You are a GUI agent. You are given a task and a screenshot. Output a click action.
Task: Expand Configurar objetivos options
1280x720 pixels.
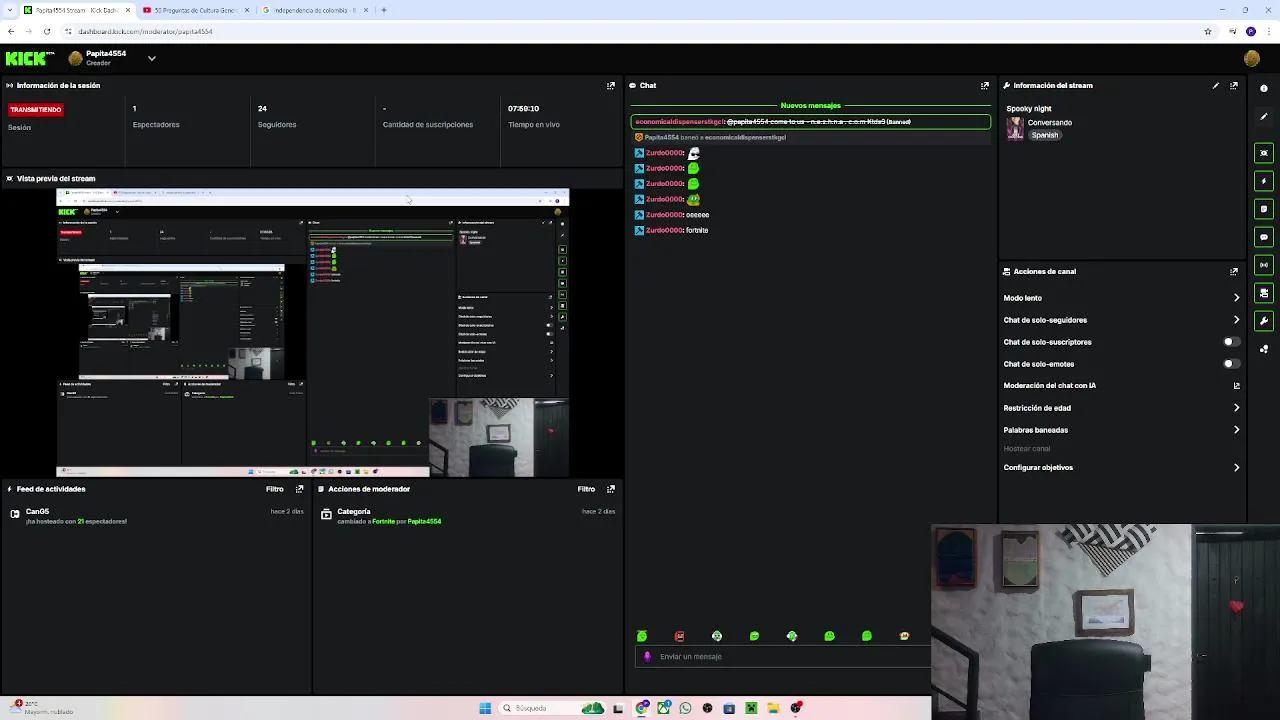pyautogui.click(x=1236, y=468)
